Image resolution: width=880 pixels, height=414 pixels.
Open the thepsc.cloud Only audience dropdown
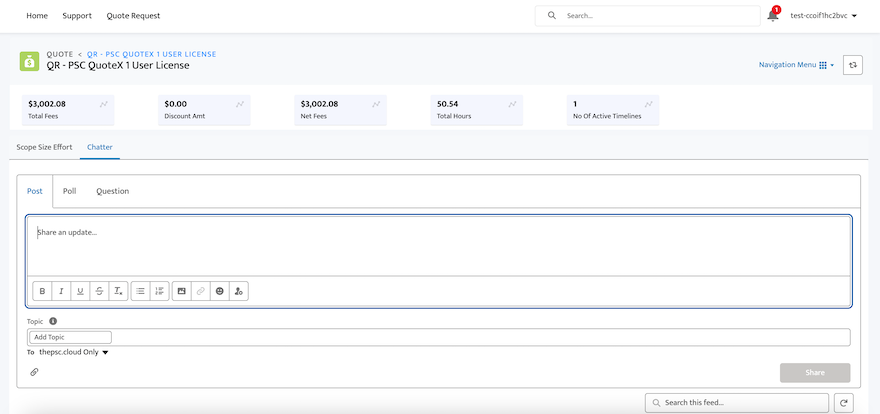point(74,352)
